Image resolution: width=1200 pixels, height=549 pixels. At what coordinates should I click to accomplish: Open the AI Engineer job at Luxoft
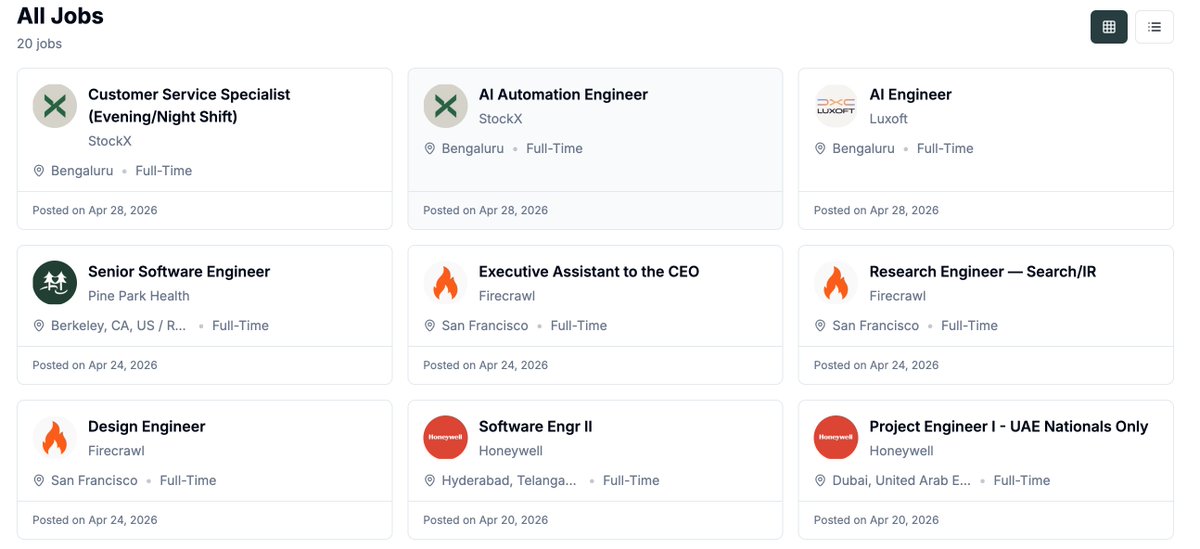(910, 95)
